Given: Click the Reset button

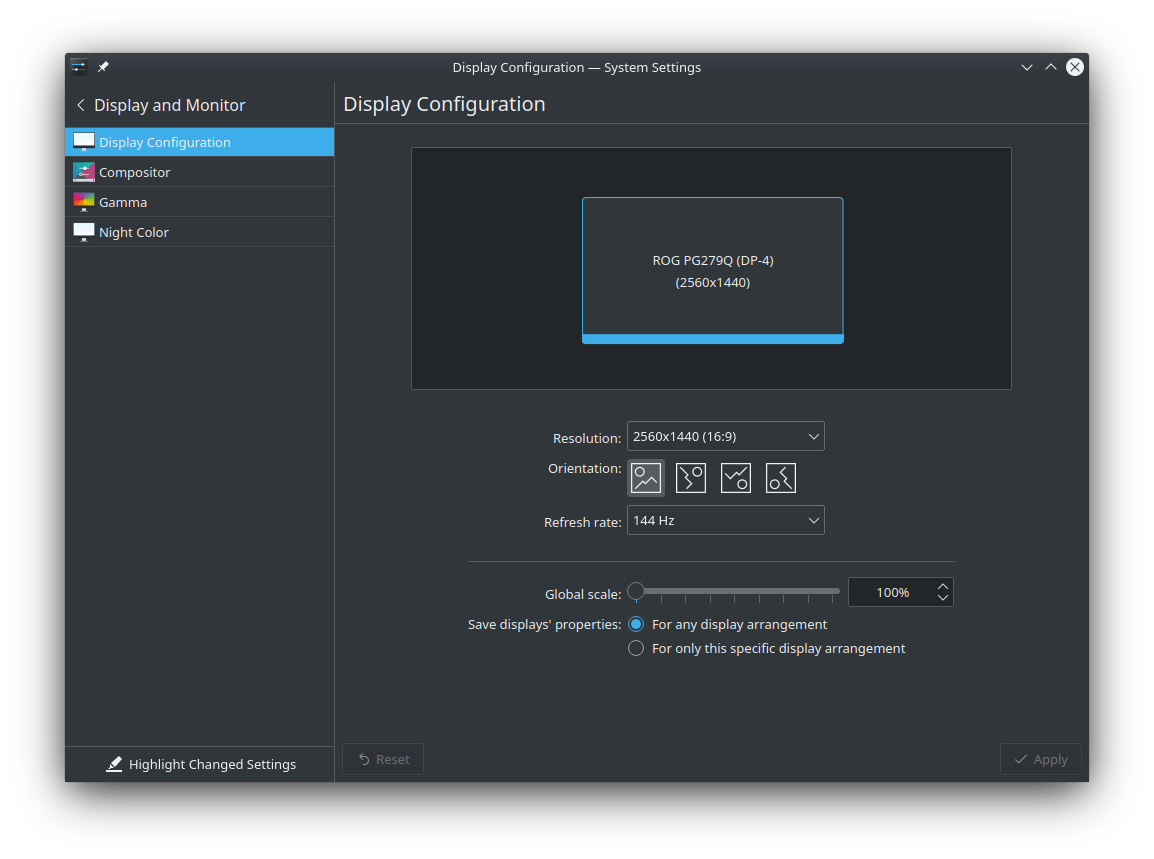Looking at the screenshot, I should pos(383,759).
